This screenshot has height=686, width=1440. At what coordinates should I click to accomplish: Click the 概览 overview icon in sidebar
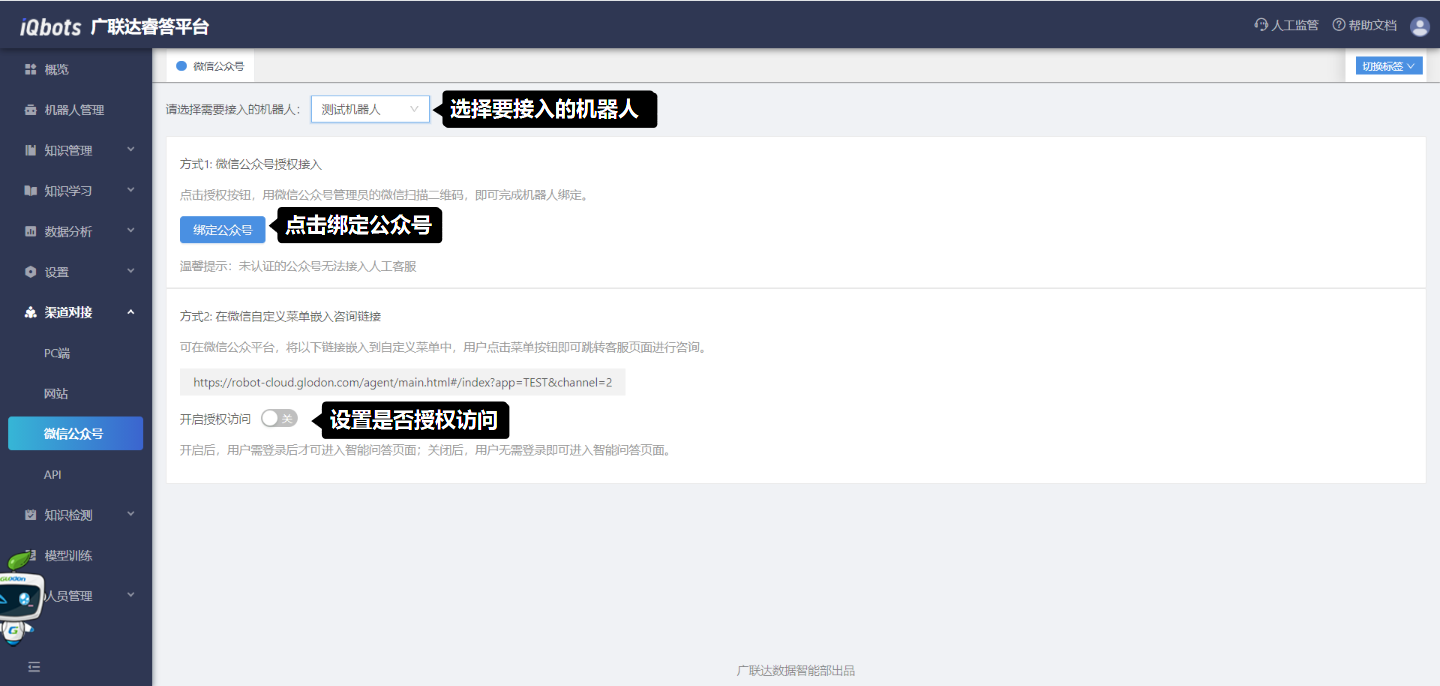[30, 70]
